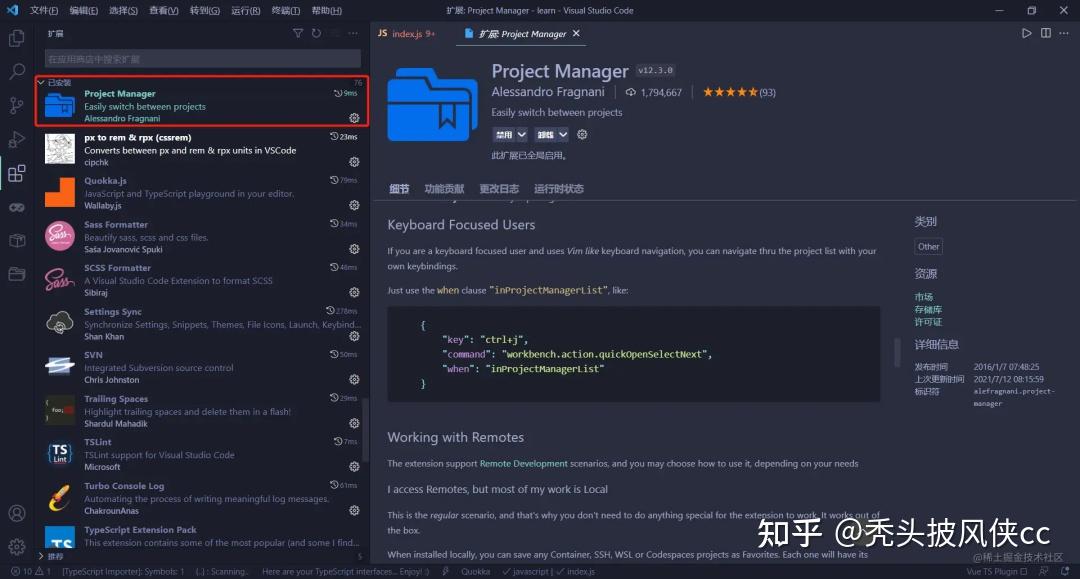Select the Runtime Status tab
1080x579 pixels.
[x=559, y=189]
